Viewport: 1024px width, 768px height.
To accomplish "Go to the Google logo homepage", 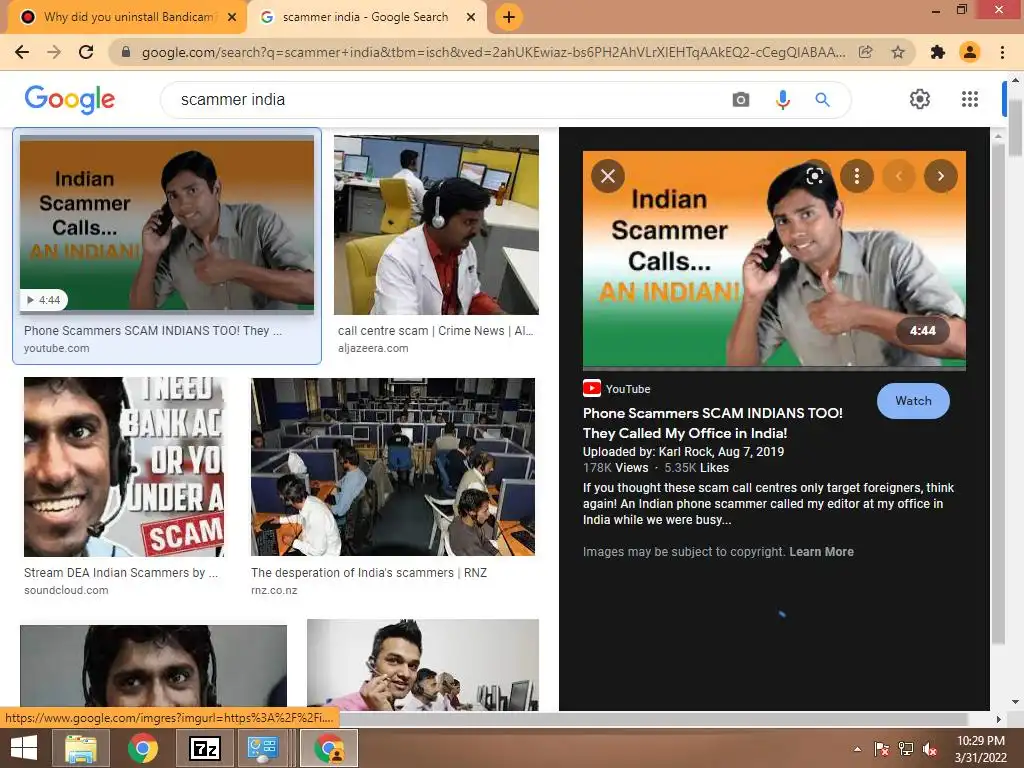I will click(70, 99).
